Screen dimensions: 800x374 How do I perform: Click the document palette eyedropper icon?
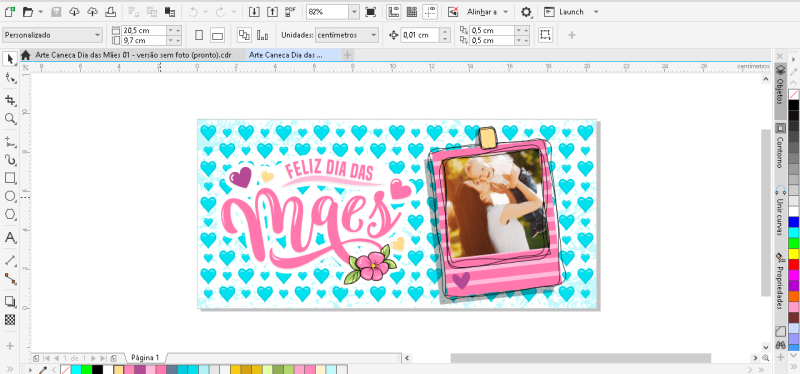[43, 369]
